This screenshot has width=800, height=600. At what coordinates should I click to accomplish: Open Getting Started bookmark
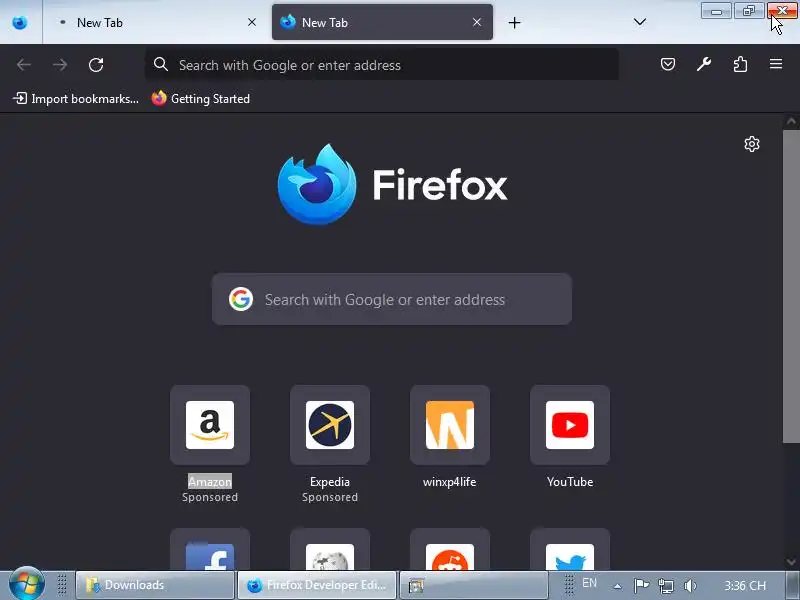201,98
